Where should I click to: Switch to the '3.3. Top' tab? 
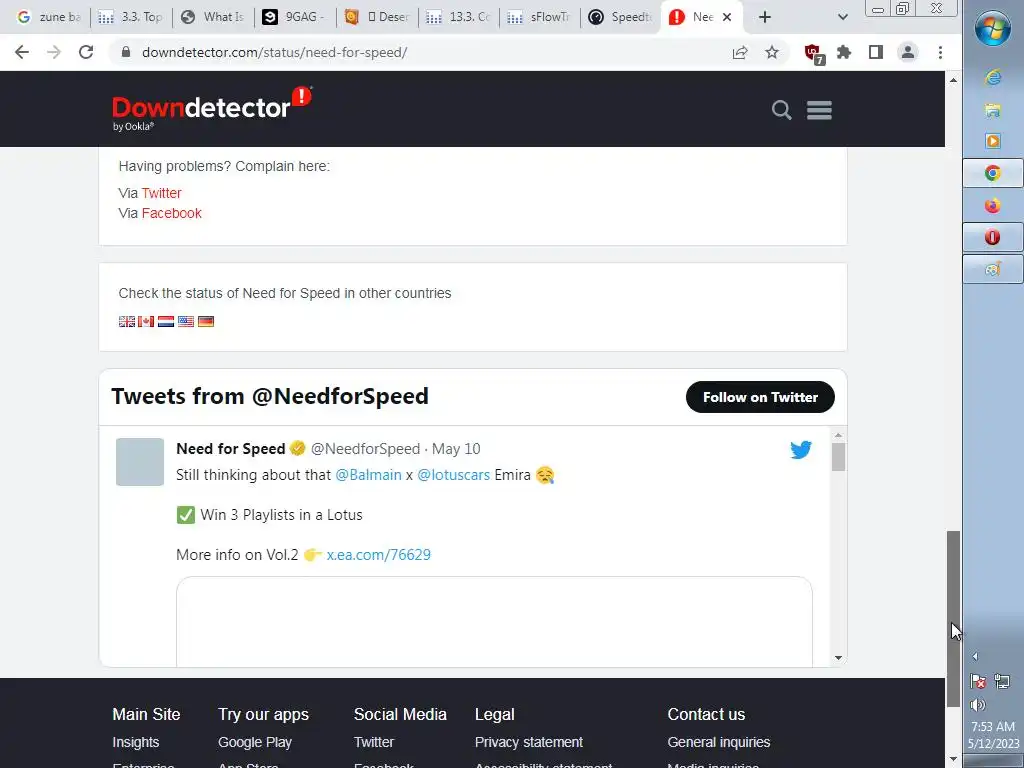click(132, 17)
